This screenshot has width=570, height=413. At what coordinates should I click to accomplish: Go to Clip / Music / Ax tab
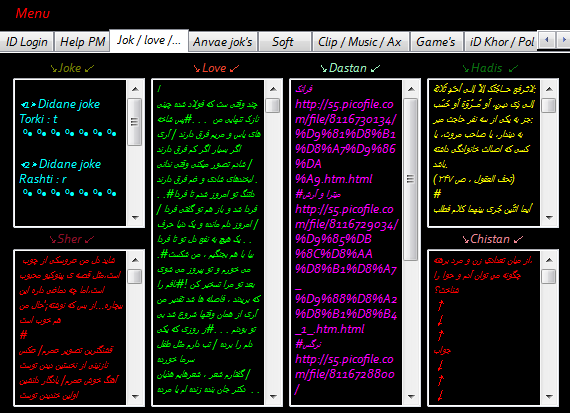click(360, 42)
